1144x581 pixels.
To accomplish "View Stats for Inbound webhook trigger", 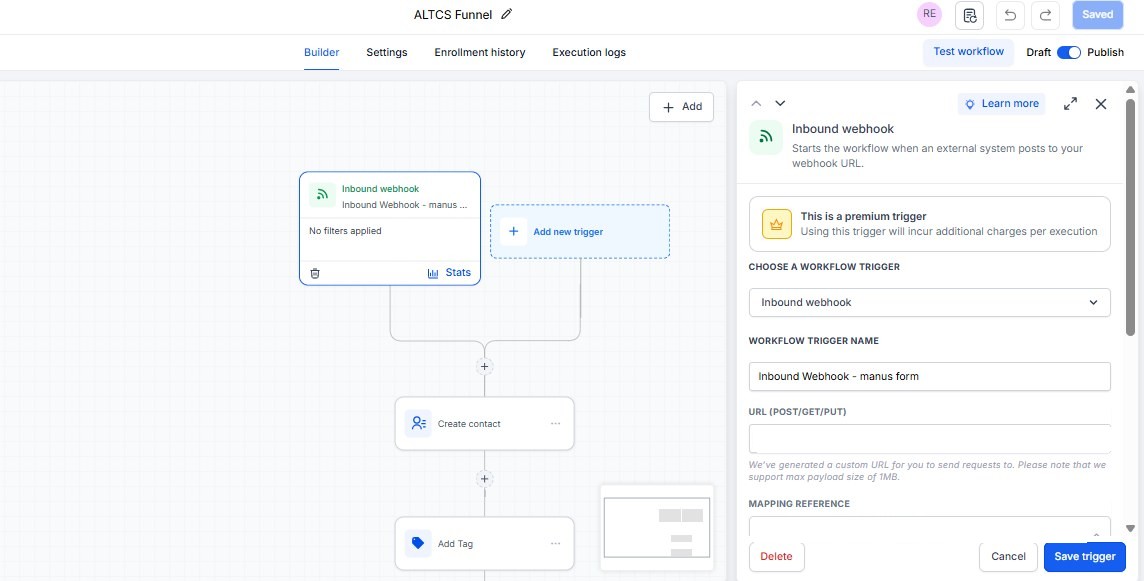I will (449, 273).
